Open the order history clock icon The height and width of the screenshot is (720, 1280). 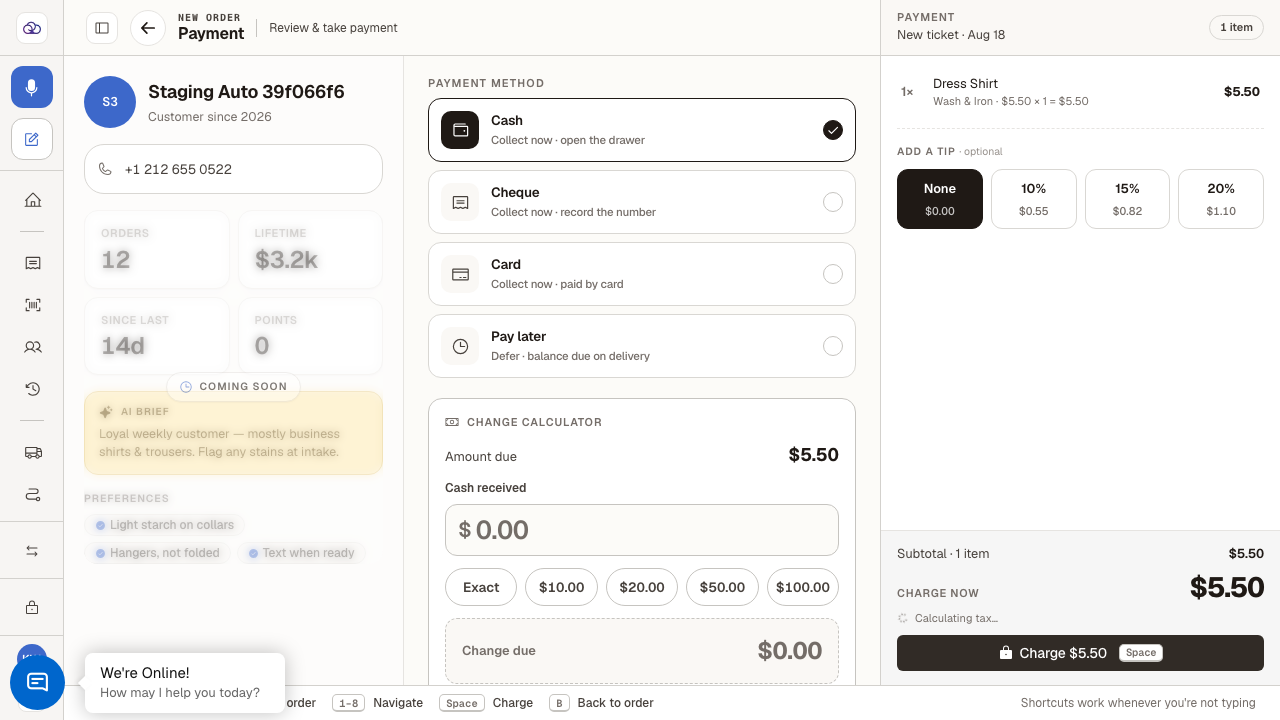(32, 389)
